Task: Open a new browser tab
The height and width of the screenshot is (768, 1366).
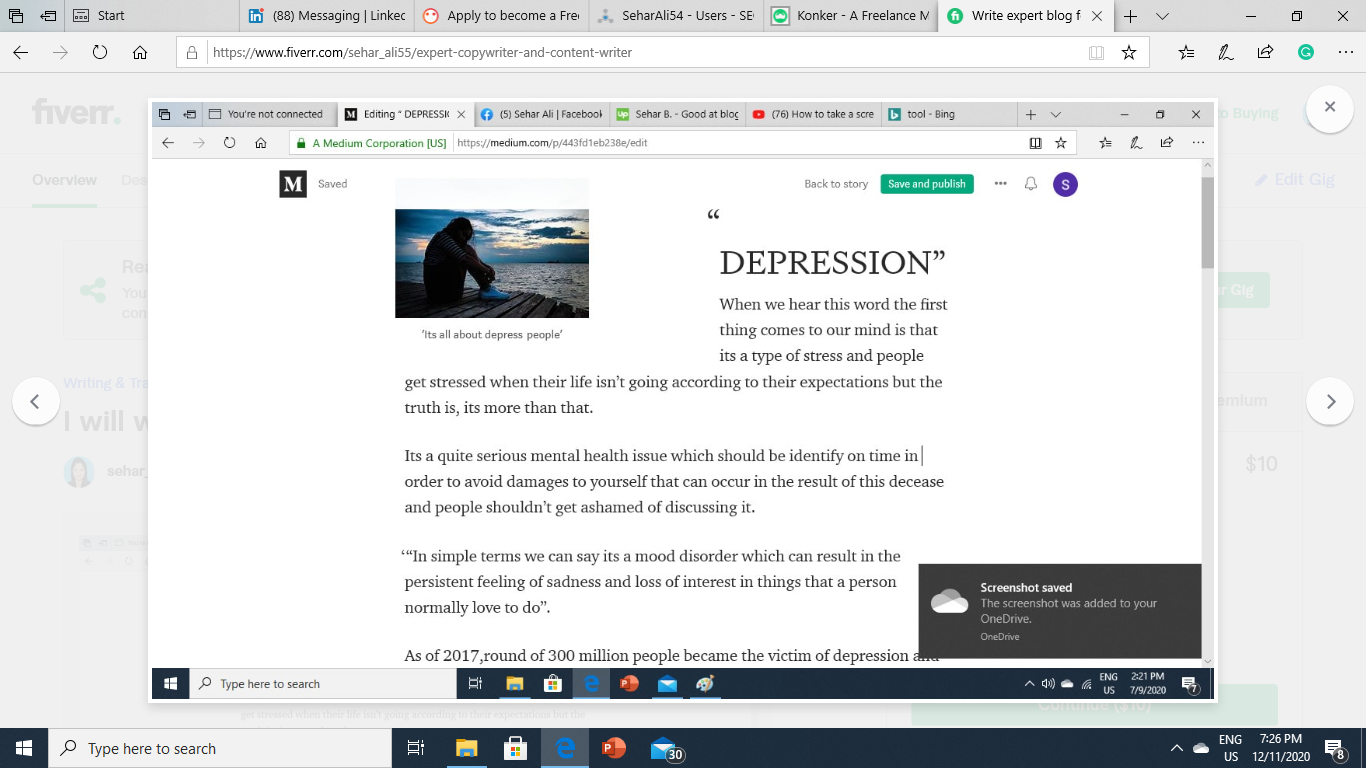Action: click(1131, 16)
